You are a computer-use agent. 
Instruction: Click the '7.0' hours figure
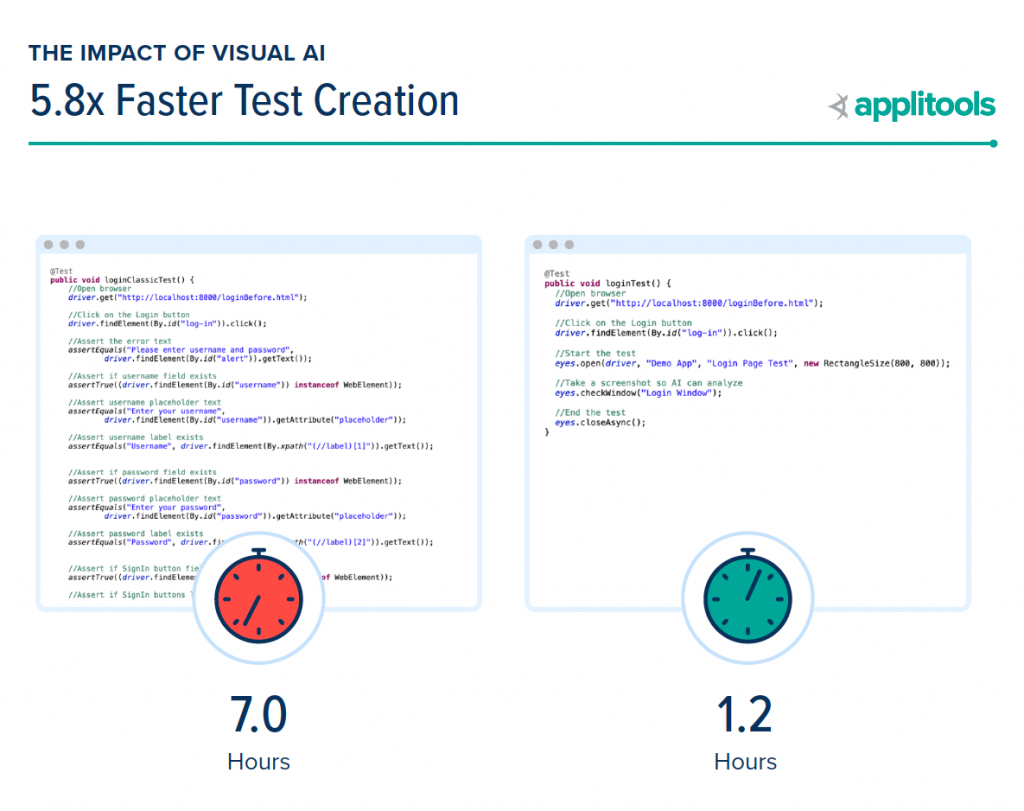(x=259, y=715)
